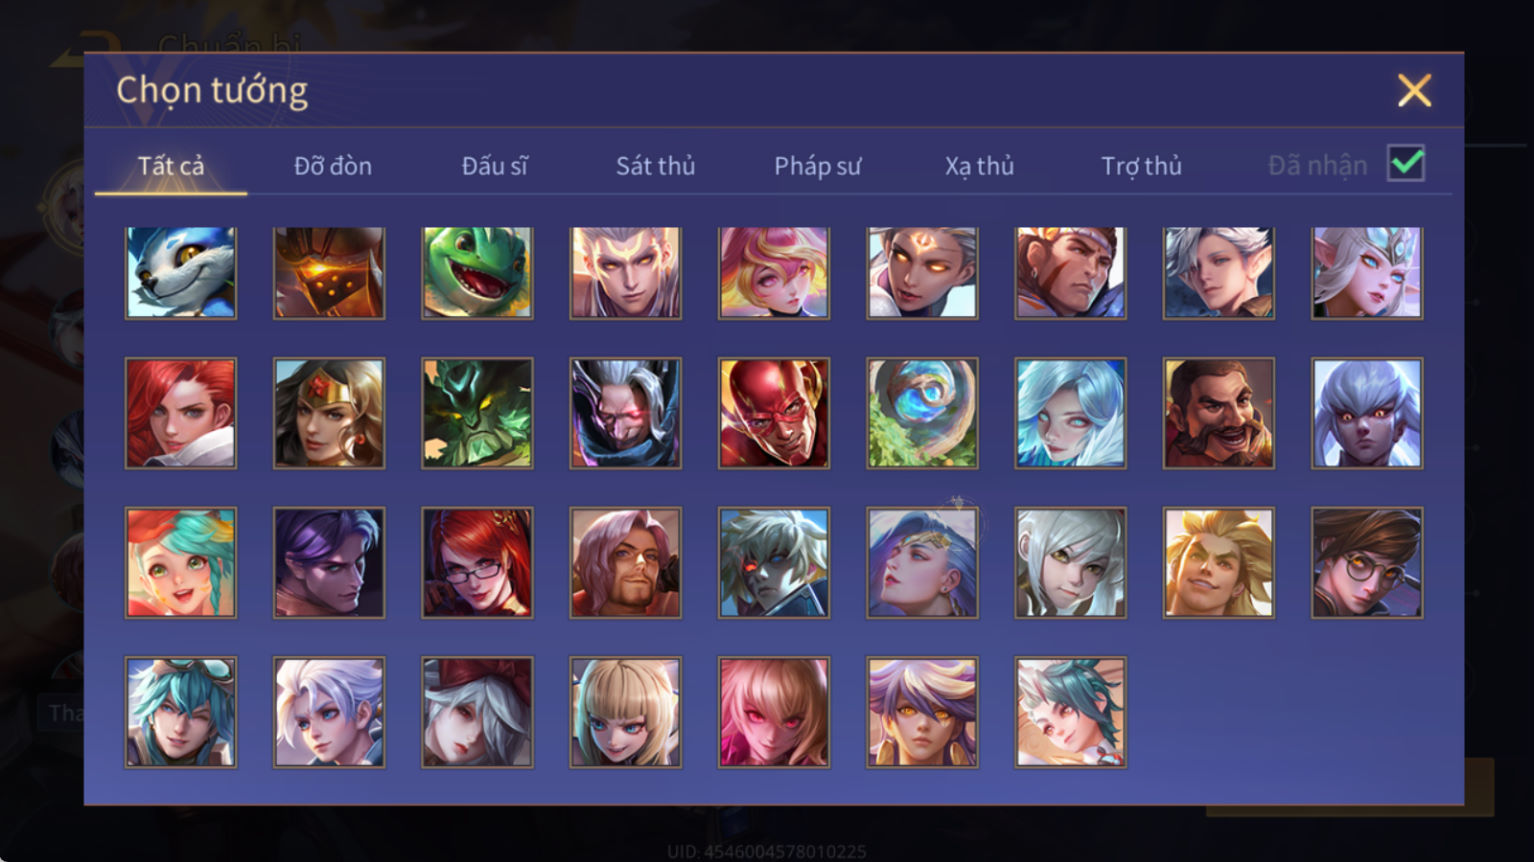Screen dimensions: 1534x862
Task: Choose the red Flash masked hero
Action: pos(774,413)
